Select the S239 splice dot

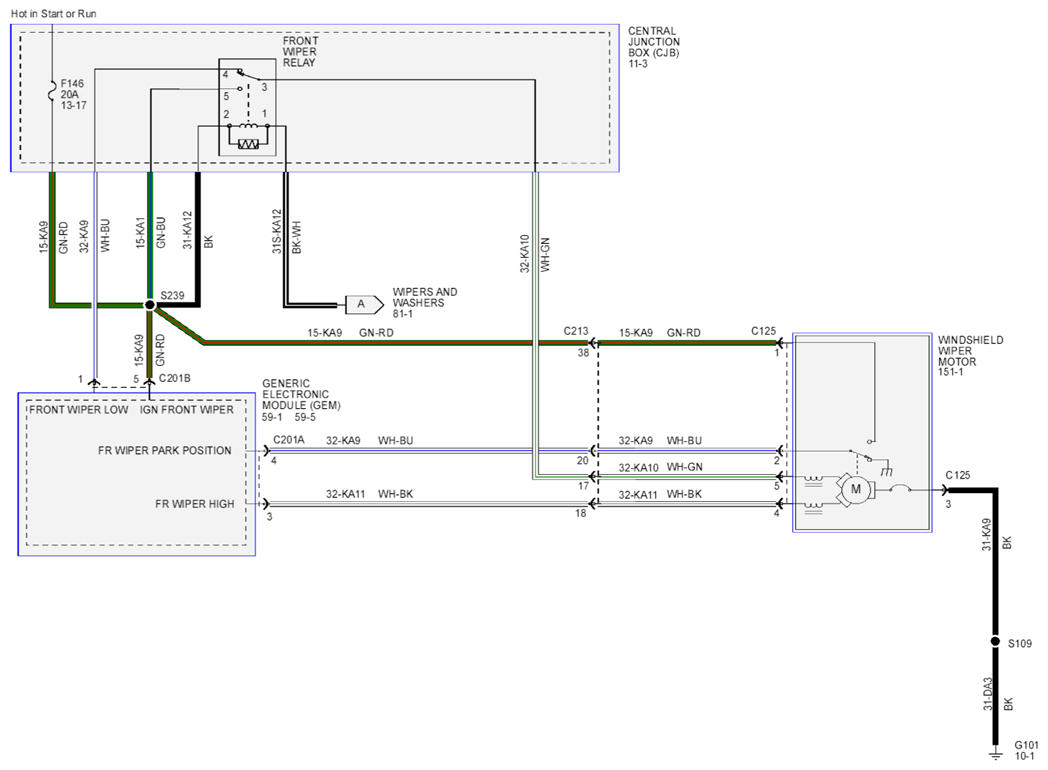150,305
